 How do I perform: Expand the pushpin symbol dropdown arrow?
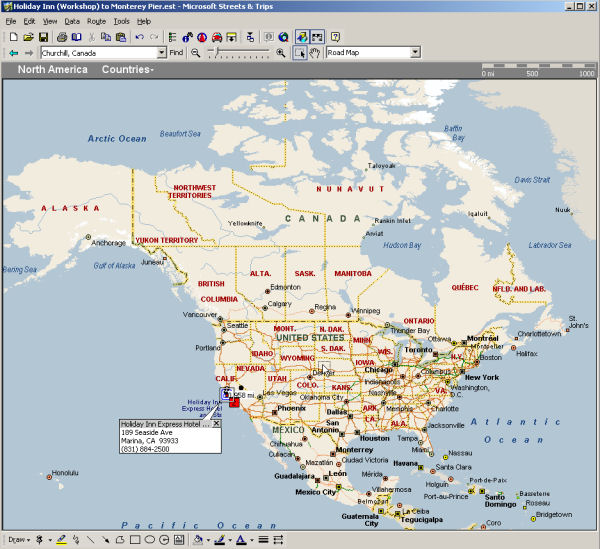tap(50, 540)
